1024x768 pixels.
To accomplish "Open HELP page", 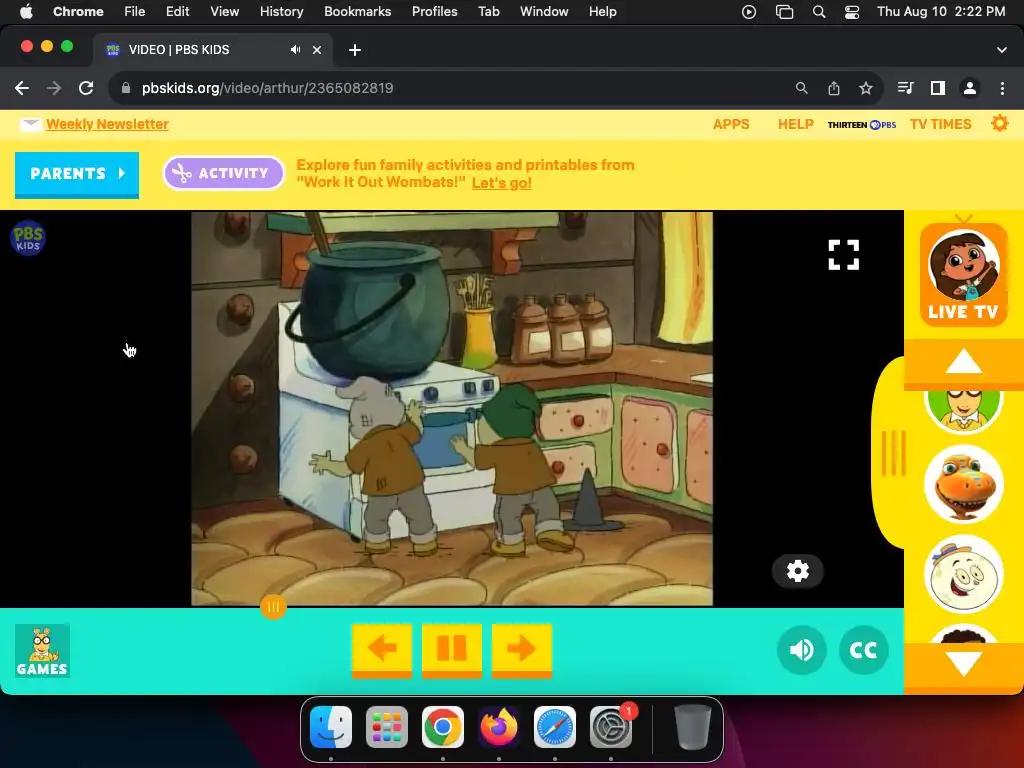I will pos(795,124).
